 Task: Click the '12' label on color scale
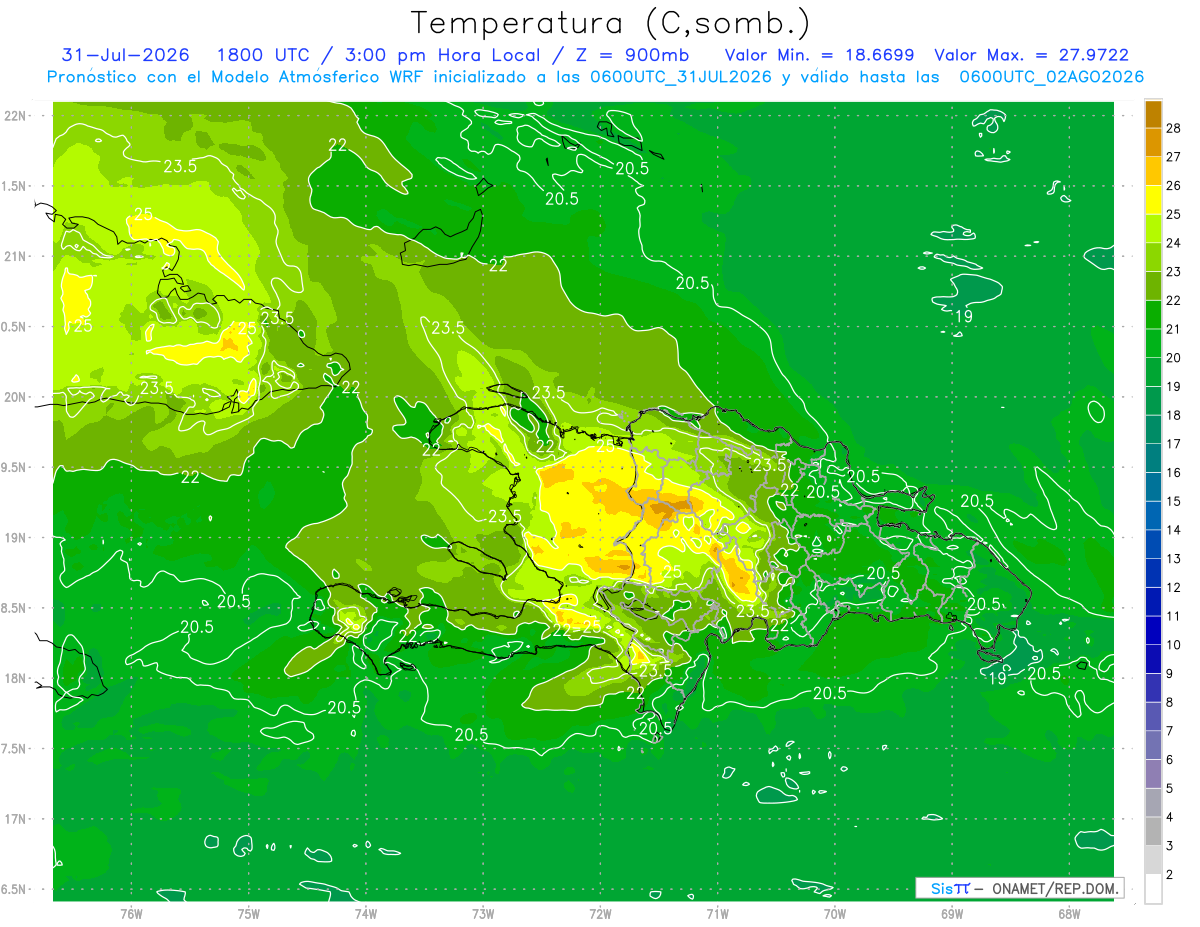click(x=1174, y=587)
